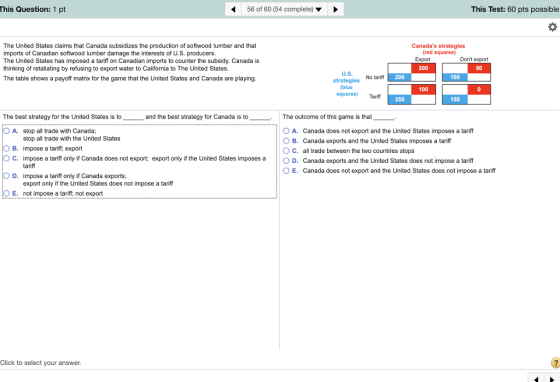The width and height of the screenshot is (560, 382).
Task: Select option C: impose a tariff only if Canada does not export
Action: [6, 159]
